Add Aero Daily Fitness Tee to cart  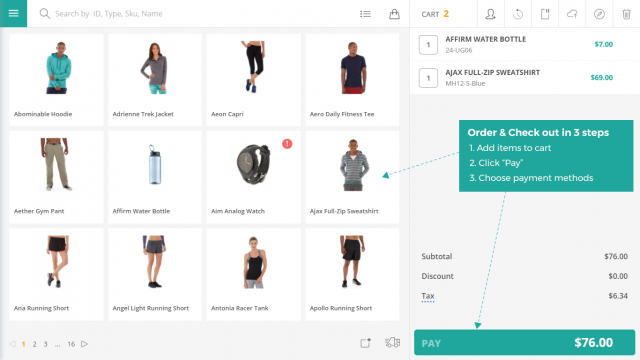352,80
